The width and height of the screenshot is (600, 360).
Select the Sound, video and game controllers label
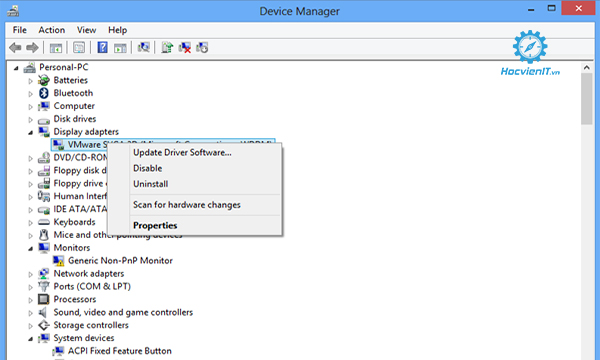pyautogui.click(x=123, y=312)
